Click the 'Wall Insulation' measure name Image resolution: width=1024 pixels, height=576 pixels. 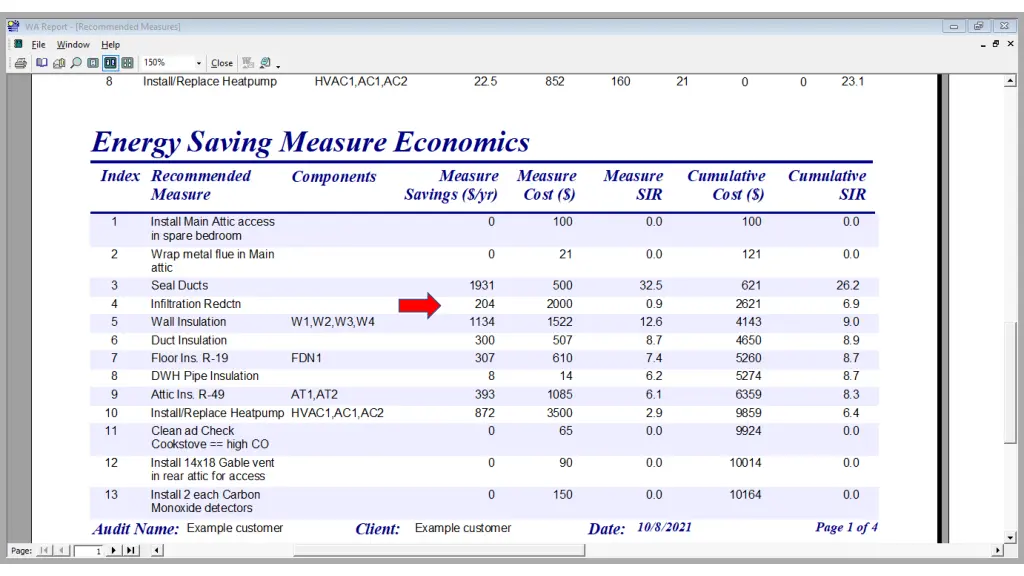pos(189,322)
